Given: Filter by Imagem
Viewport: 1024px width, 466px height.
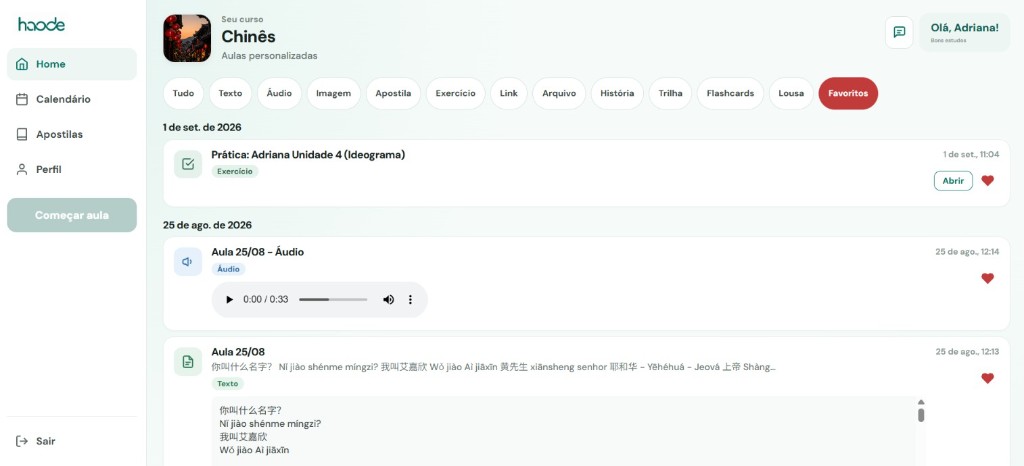Looking at the screenshot, I should coord(334,93).
